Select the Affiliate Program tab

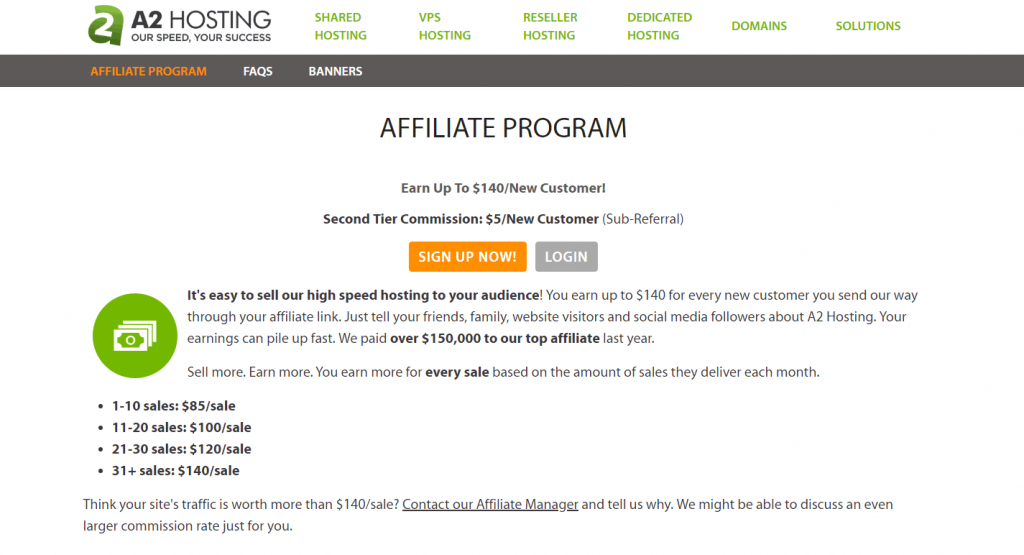pyautogui.click(x=148, y=71)
